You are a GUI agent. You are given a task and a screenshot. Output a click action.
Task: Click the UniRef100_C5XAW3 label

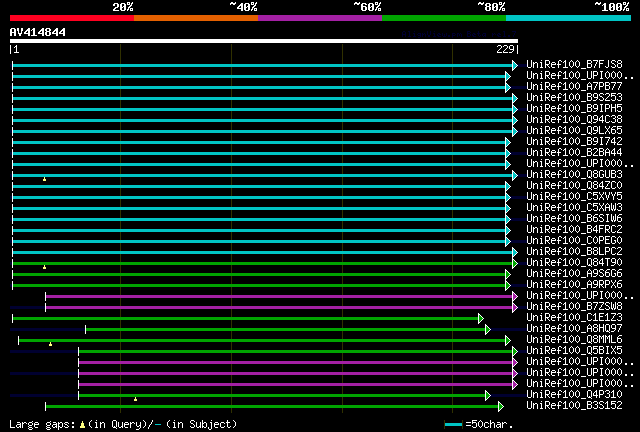[574, 207]
